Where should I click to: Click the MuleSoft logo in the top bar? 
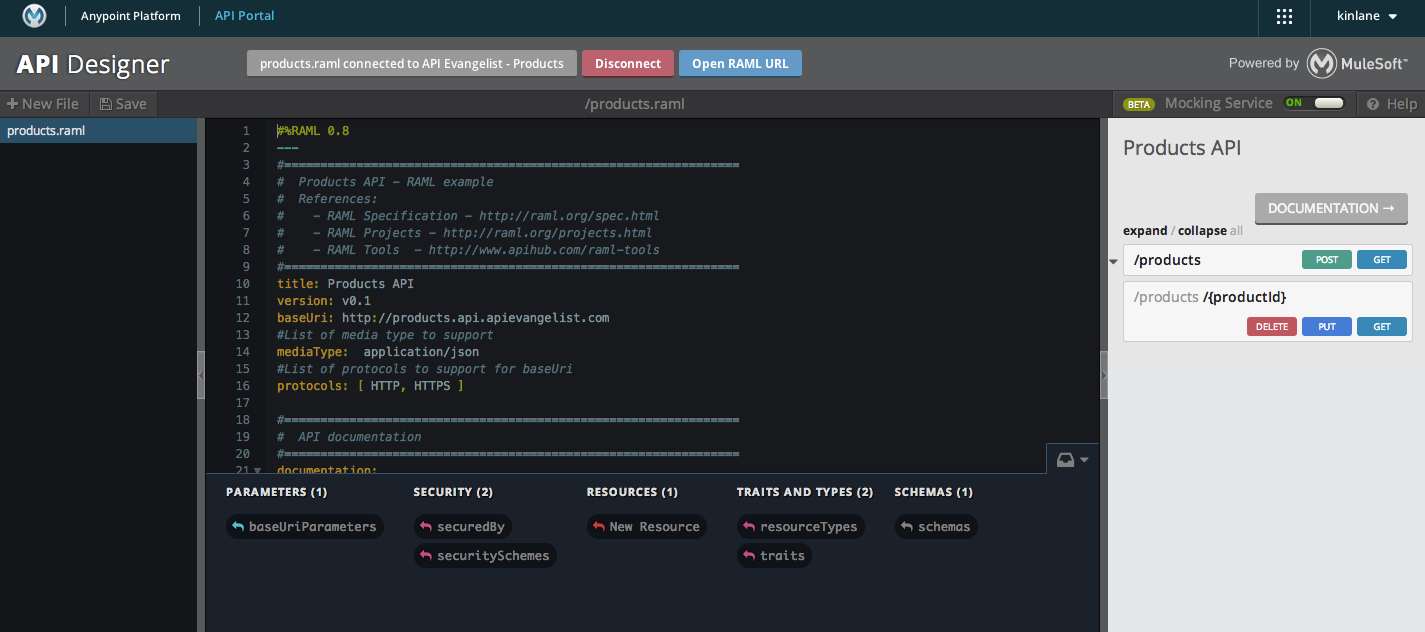coord(34,16)
